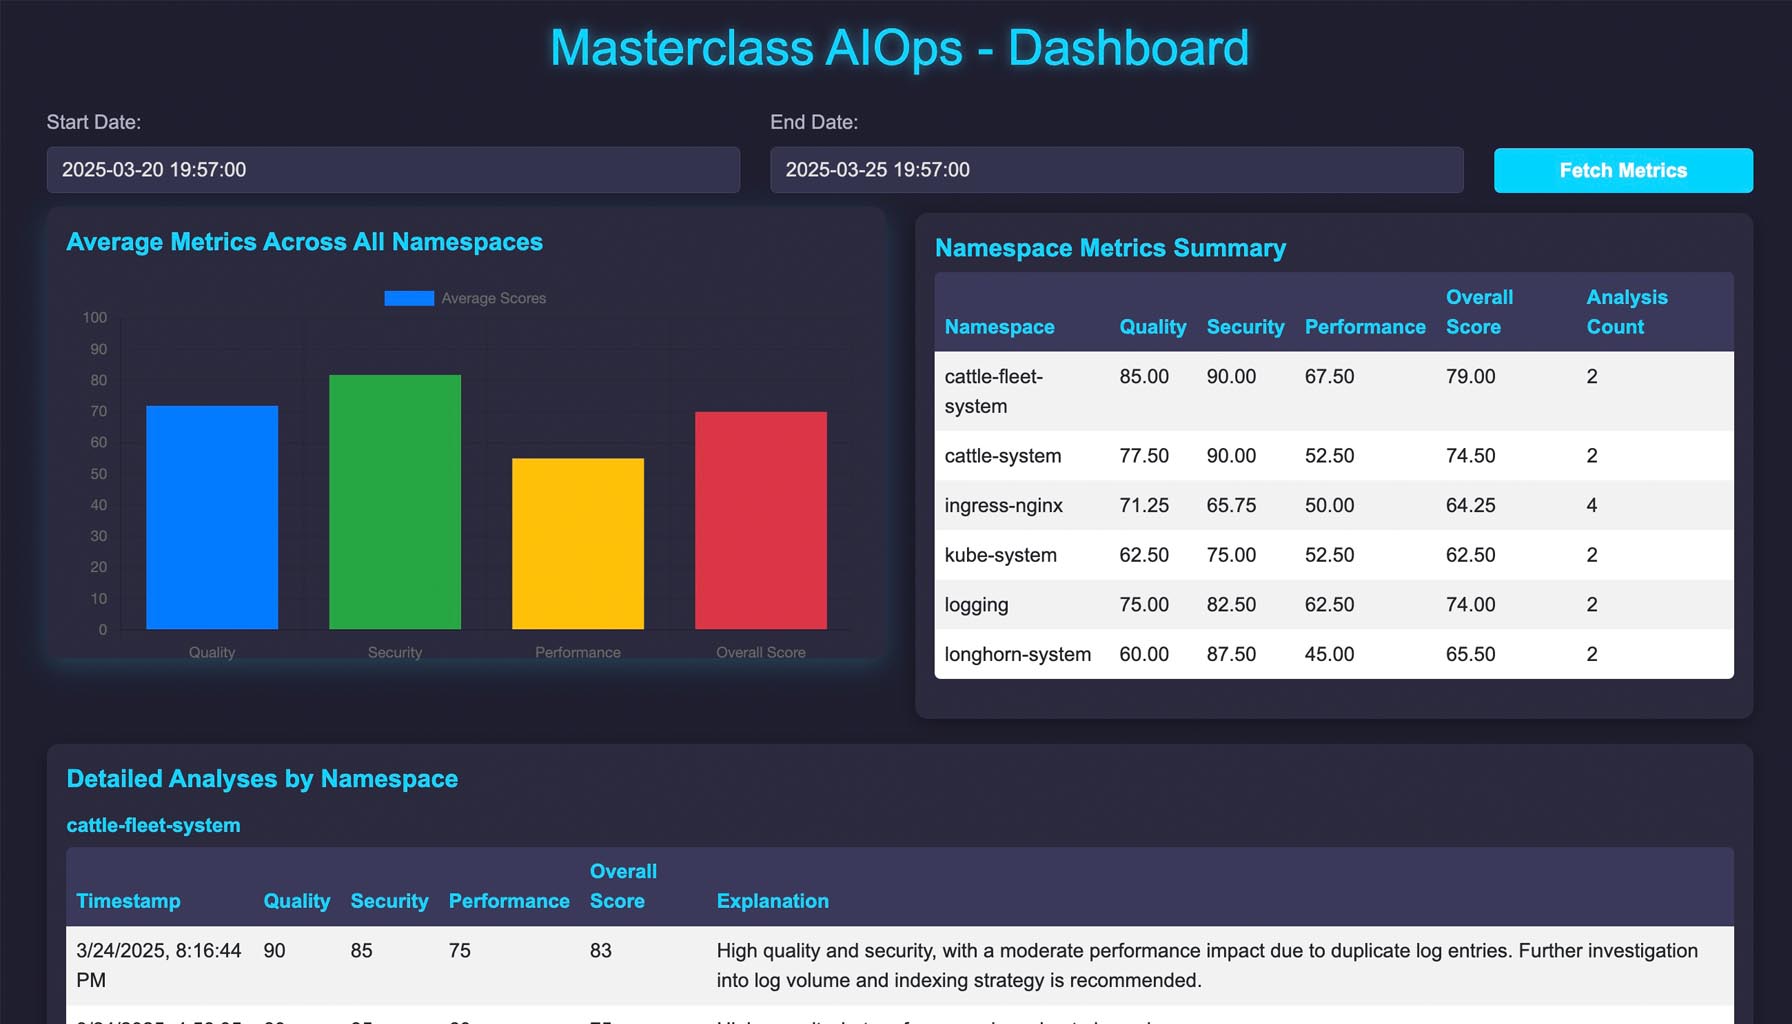Image resolution: width=1792 pixels, height=1024 pixels.
Task: Select the ingress-nginx namespace cell
Action: click(x=1003, y=506)
